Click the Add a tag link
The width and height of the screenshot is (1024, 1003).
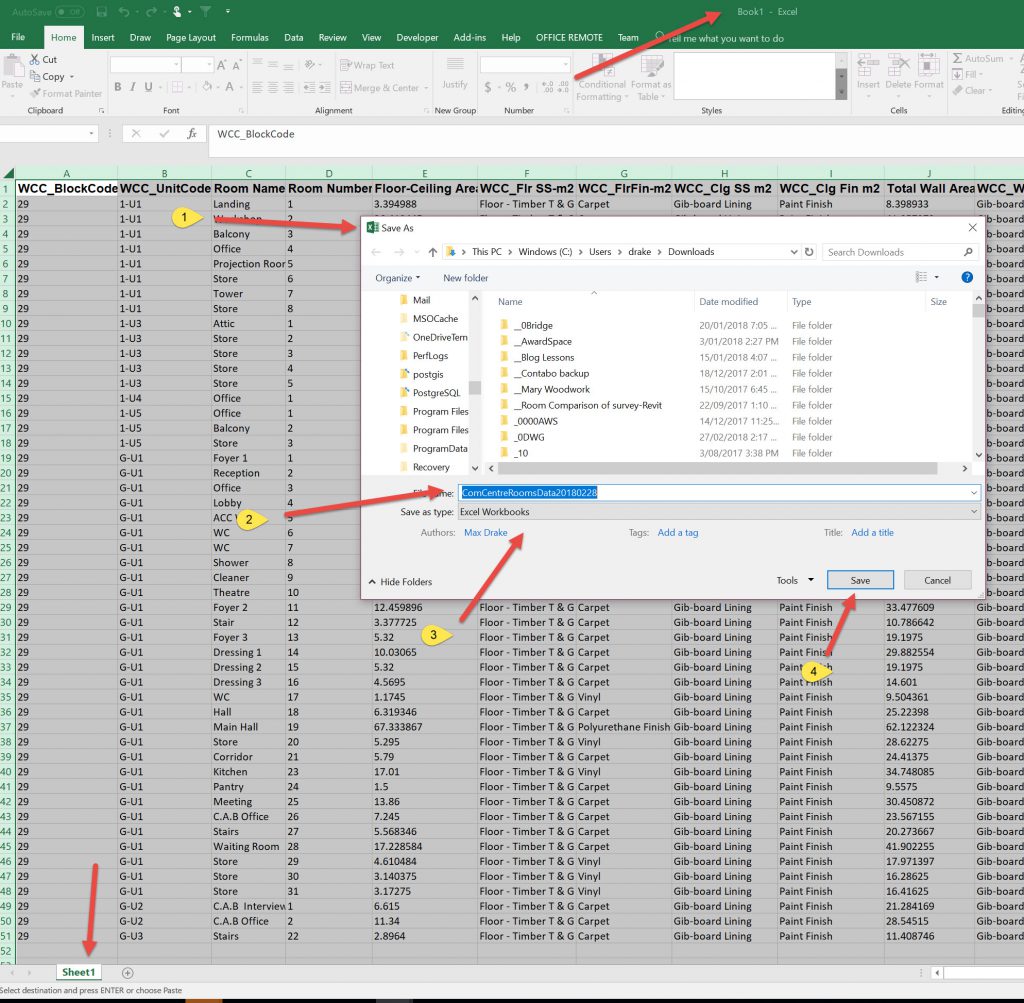(x=677, y=533)
